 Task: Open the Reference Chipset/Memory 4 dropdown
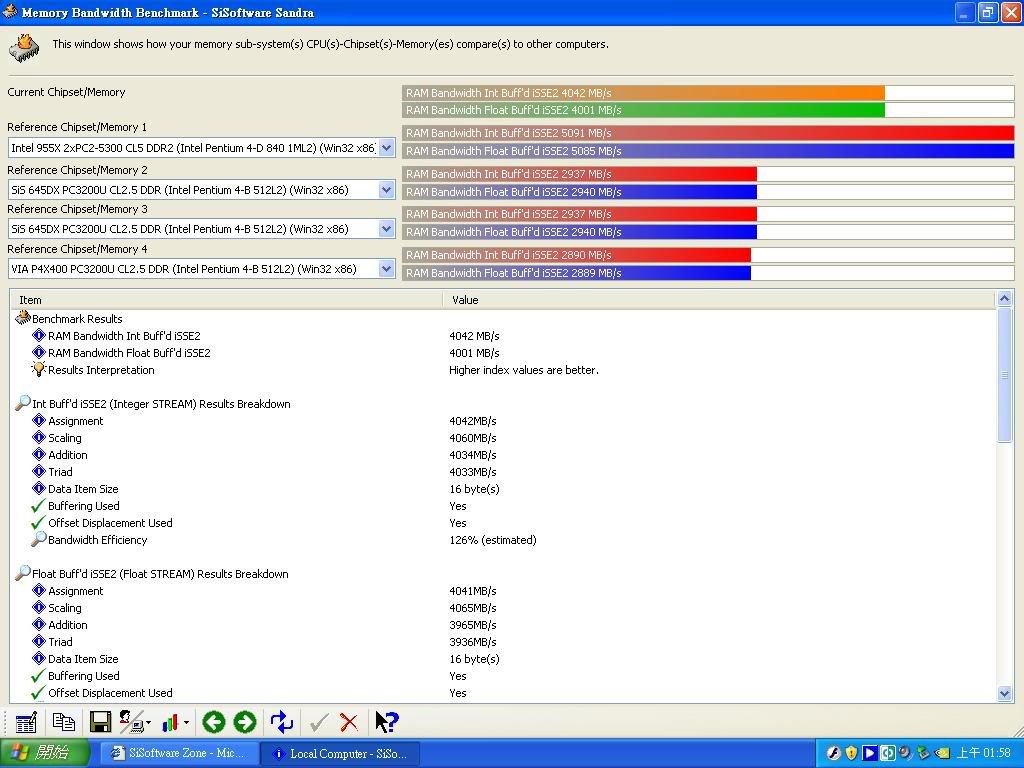(387, 269)
